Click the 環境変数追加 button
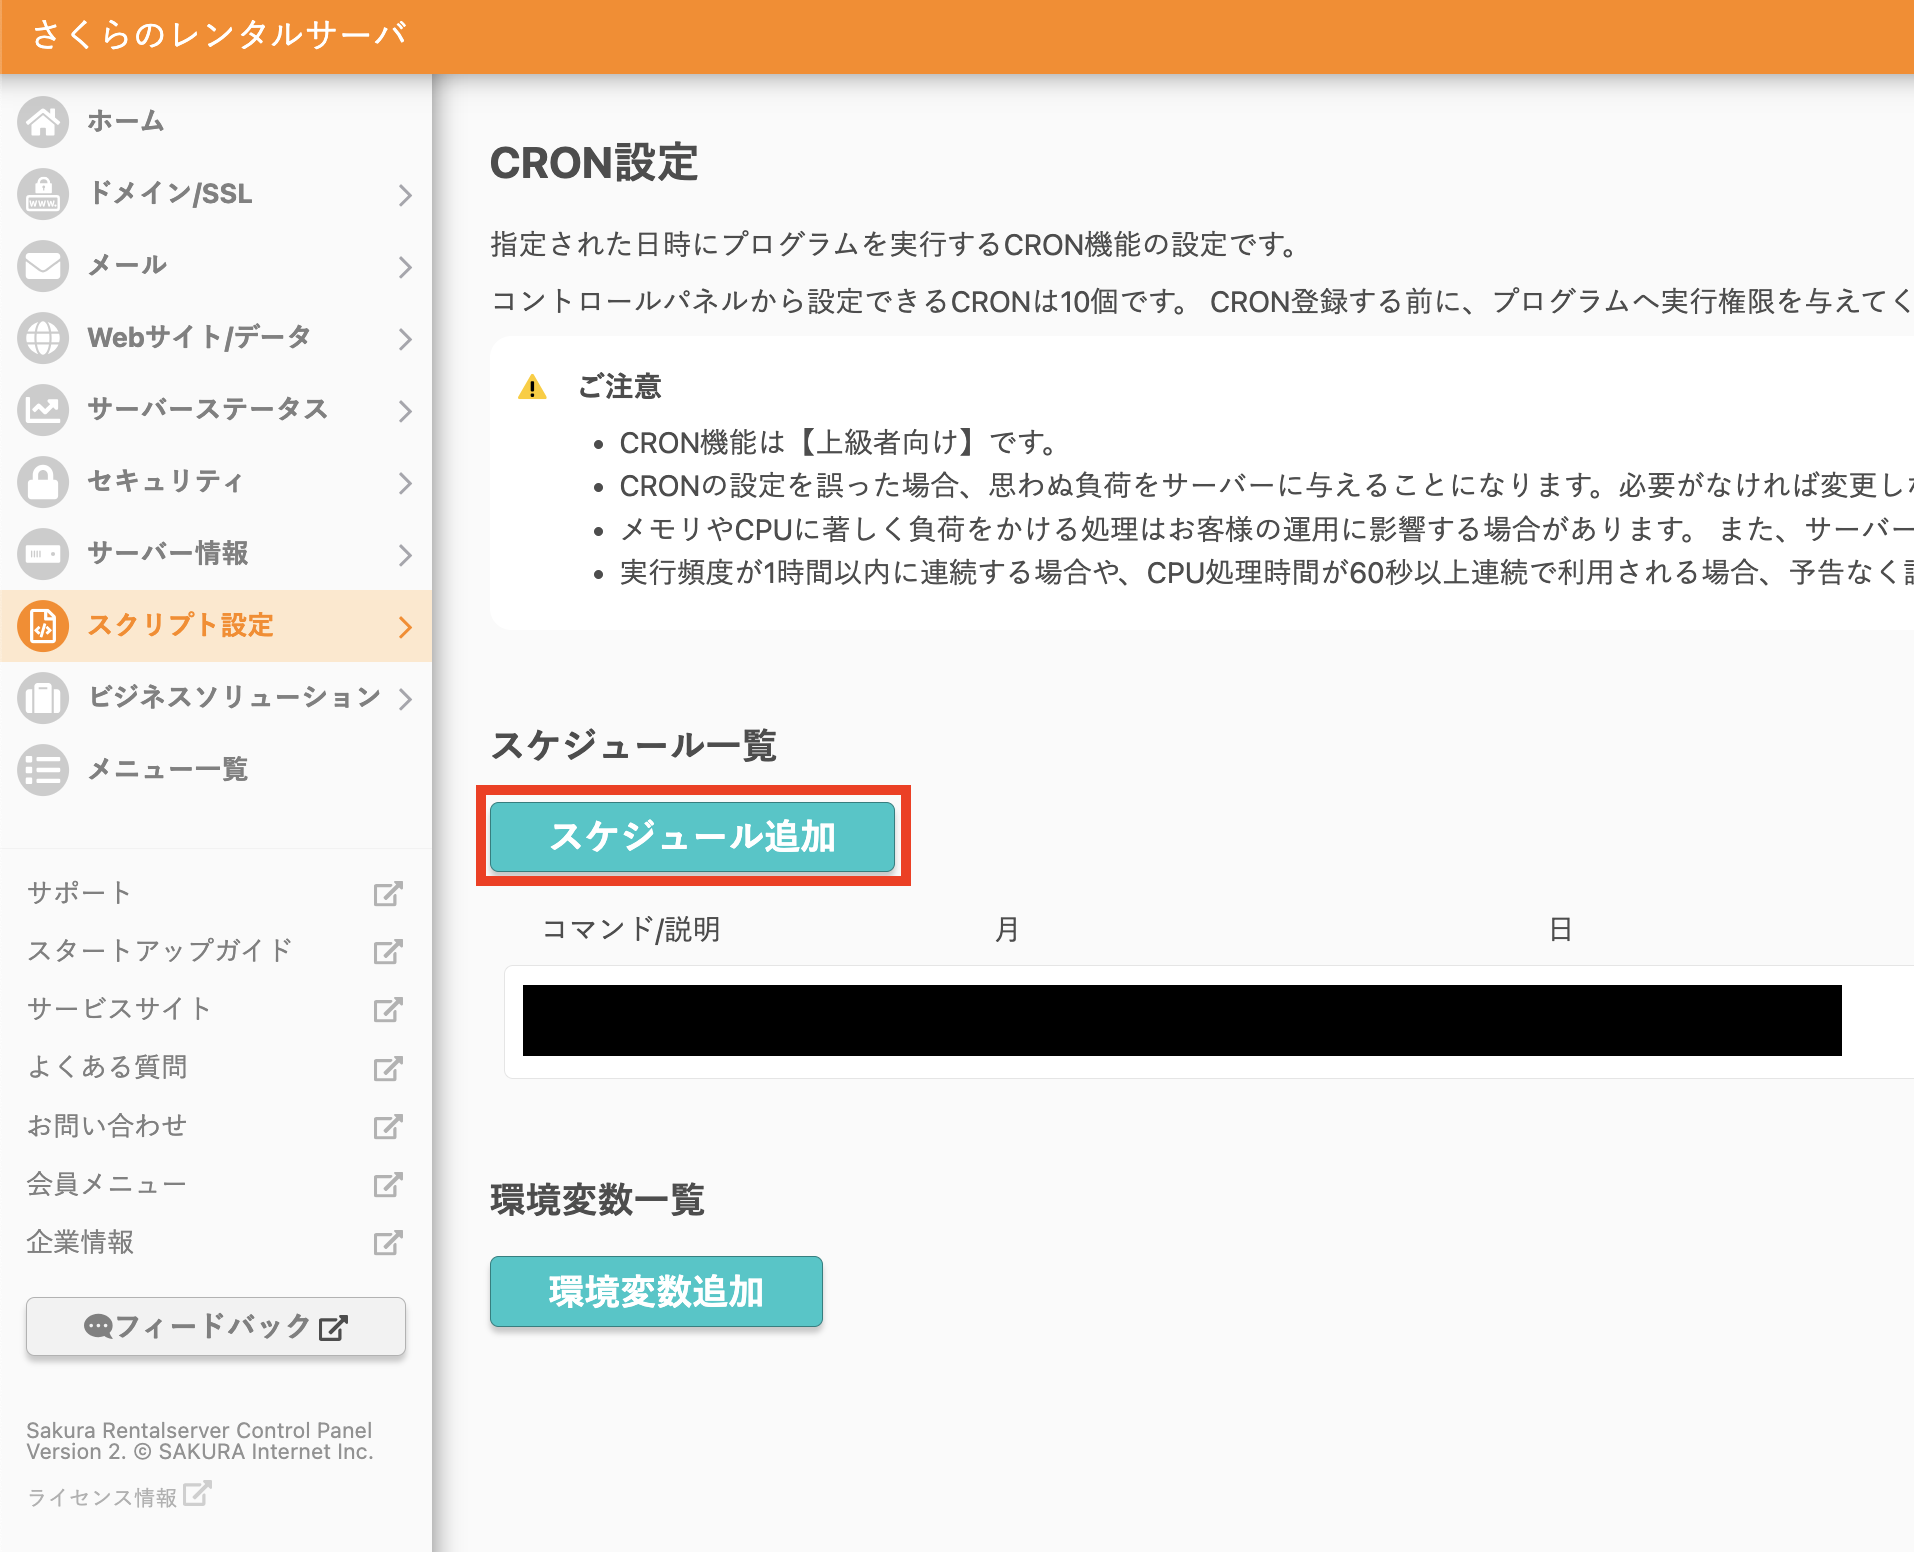The height and width of the screenshot is (1552, 1914). tap(656, 1291)
